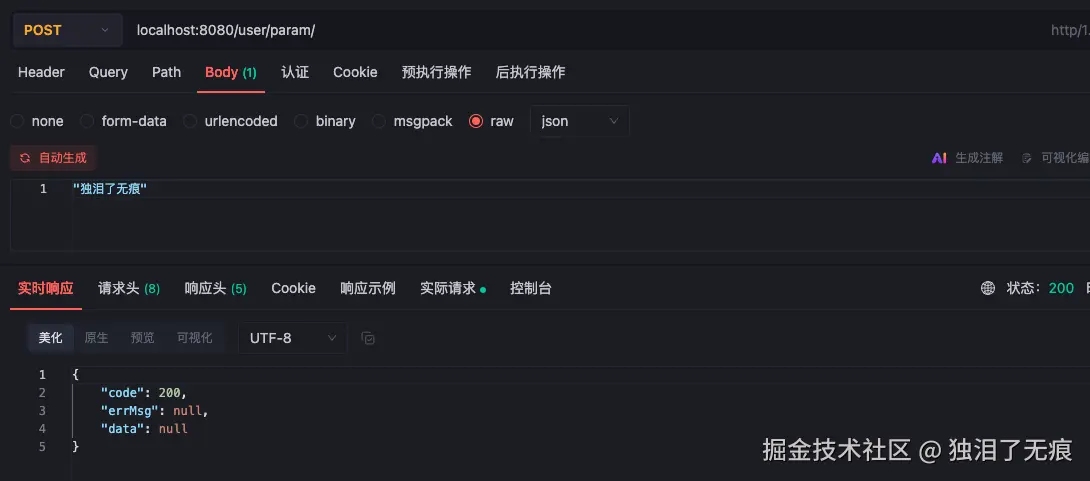Select the msgpack radio option
This screenshot has width=1090, height=481.
coord(379,121)
